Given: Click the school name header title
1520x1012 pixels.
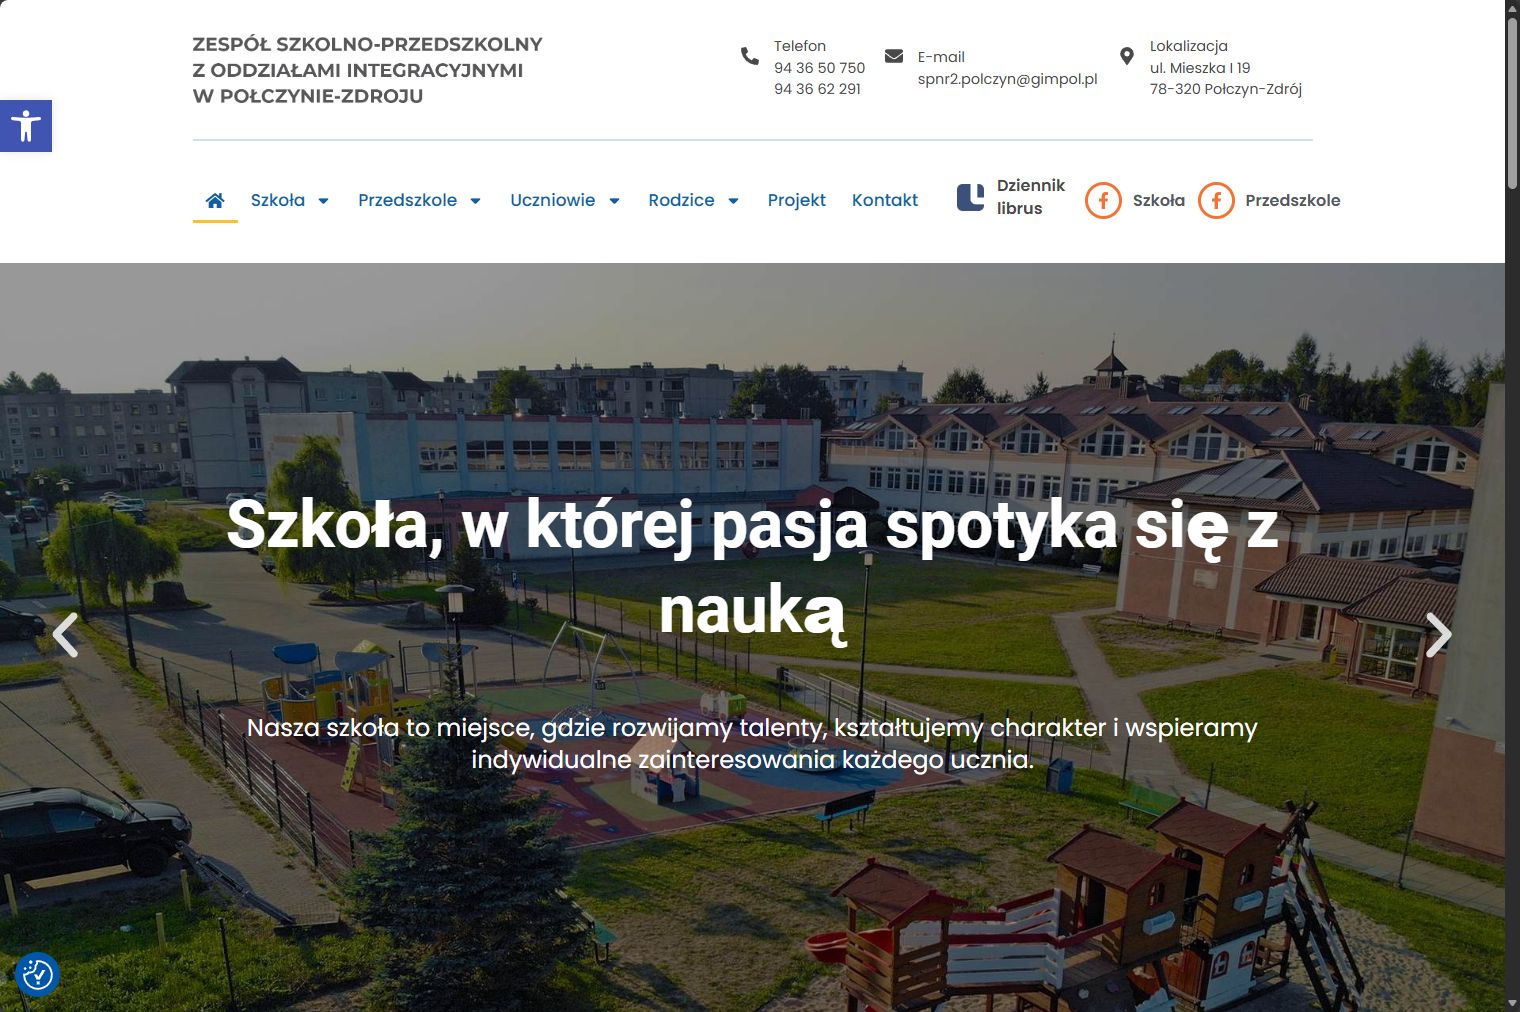Looking at the screenshot, I should 367,70.
